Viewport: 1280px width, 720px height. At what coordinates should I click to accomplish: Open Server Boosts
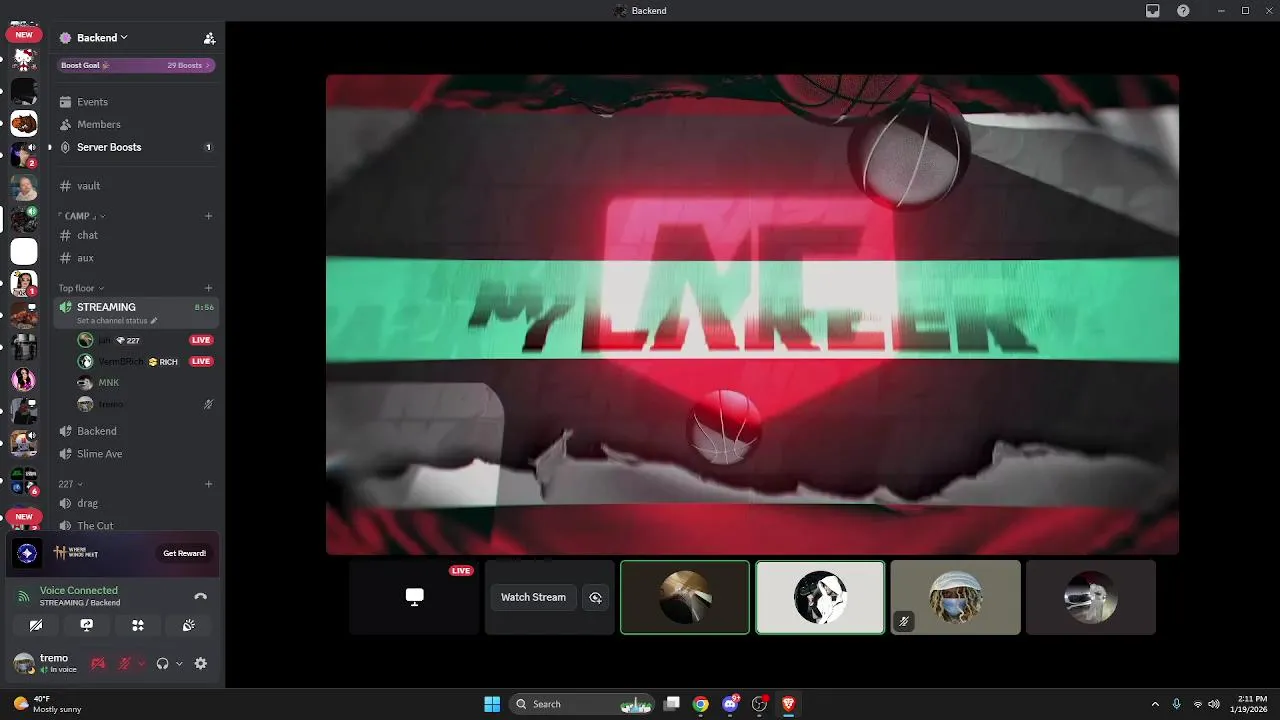[x=136, y=147]
